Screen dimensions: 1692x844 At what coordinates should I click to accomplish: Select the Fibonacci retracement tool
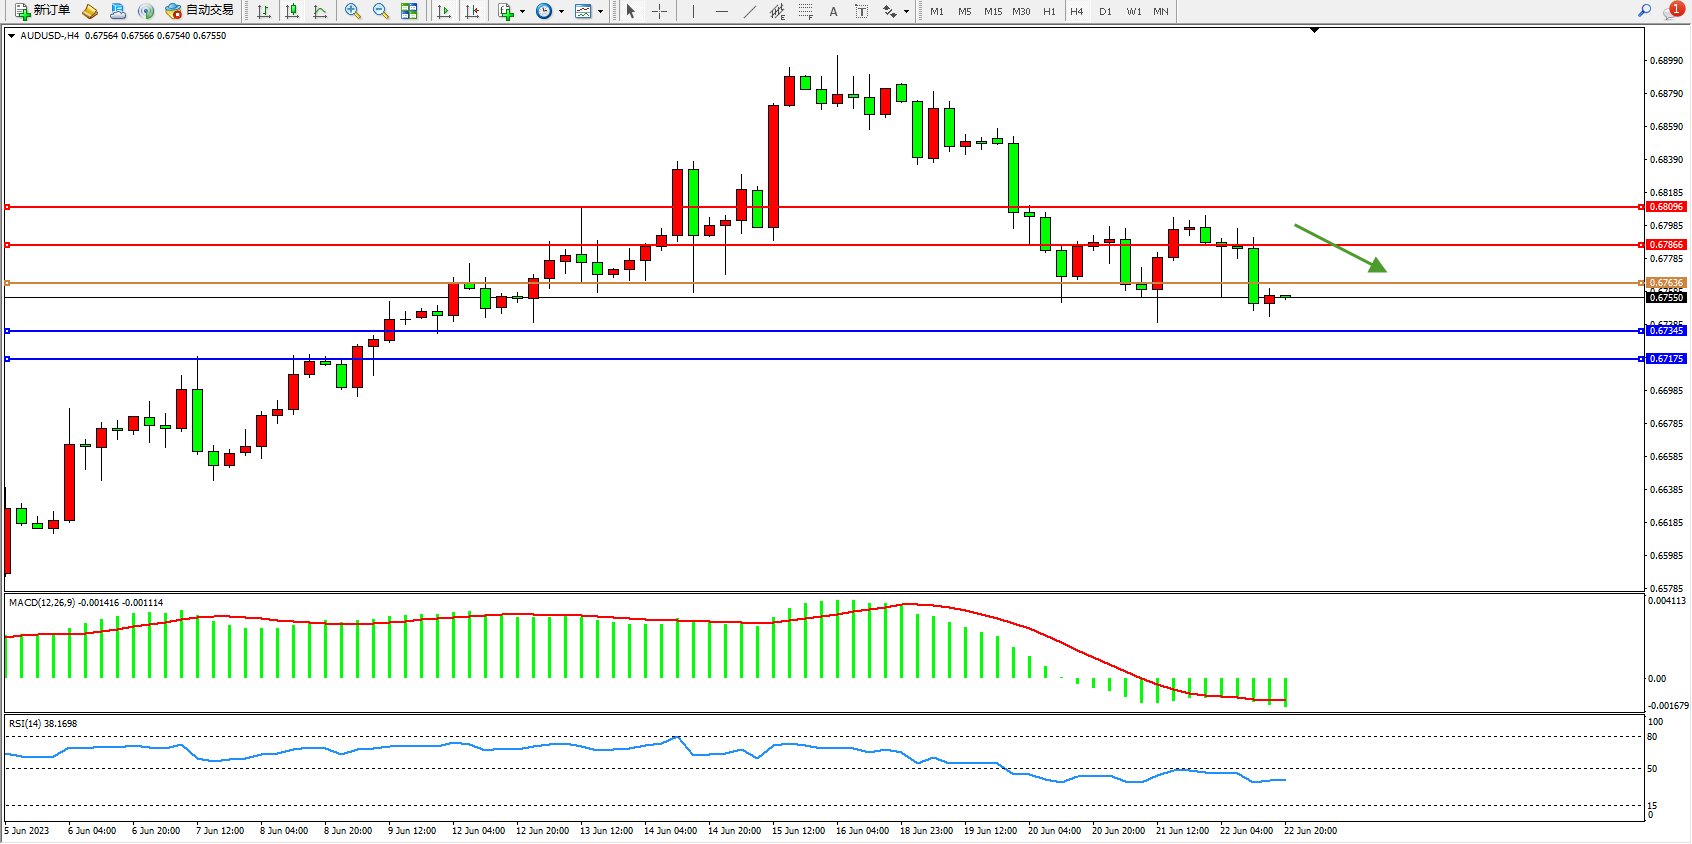pyautogui.click(x=805, y=11)
